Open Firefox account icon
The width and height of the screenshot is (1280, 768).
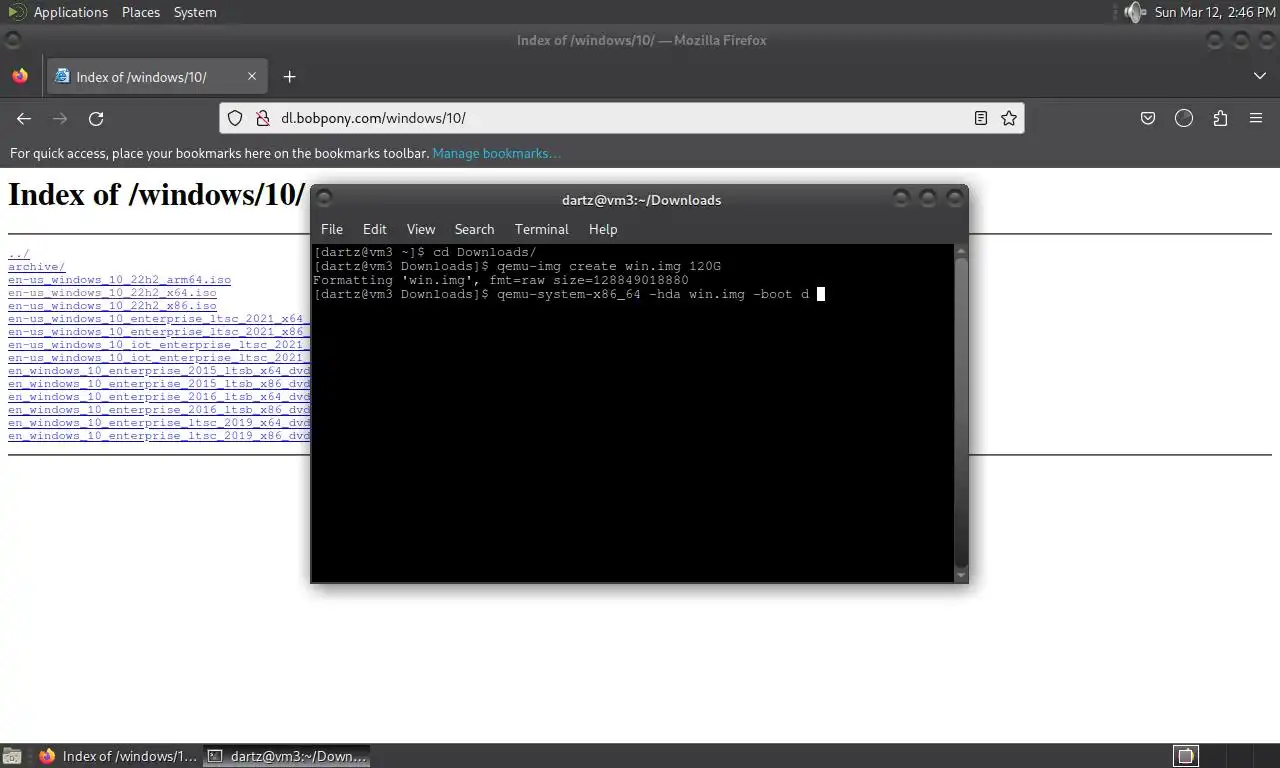[x=1184, y=118]
